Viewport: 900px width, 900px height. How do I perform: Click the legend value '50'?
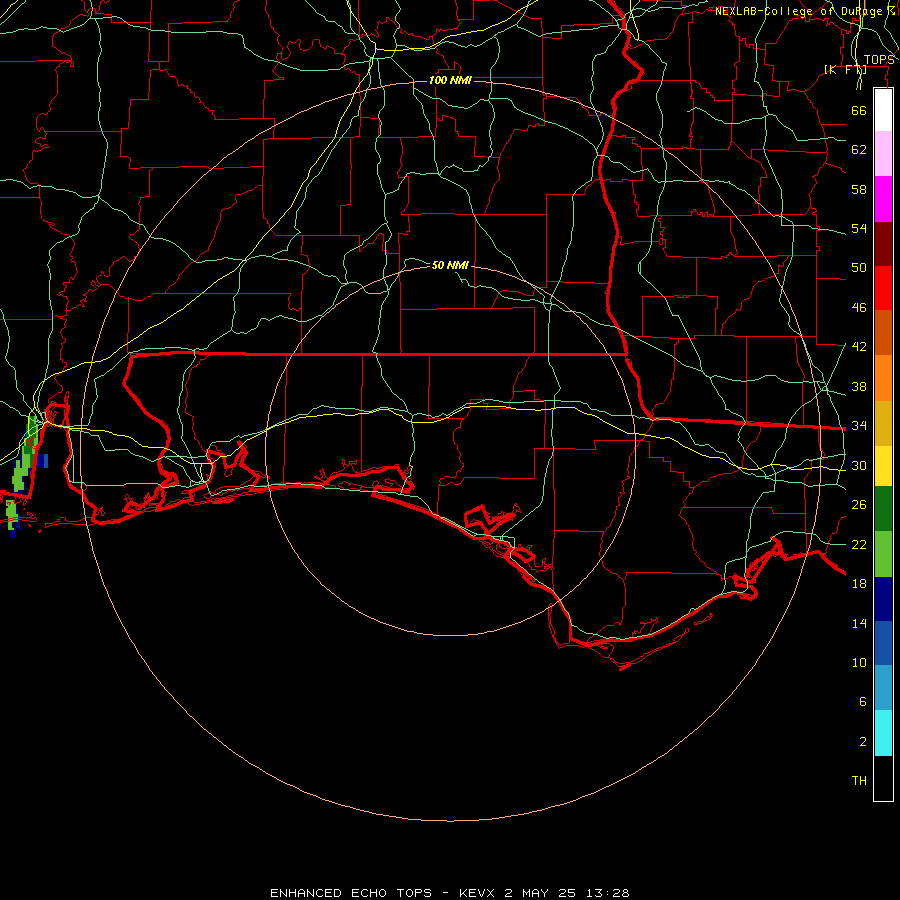click(859, 267)
